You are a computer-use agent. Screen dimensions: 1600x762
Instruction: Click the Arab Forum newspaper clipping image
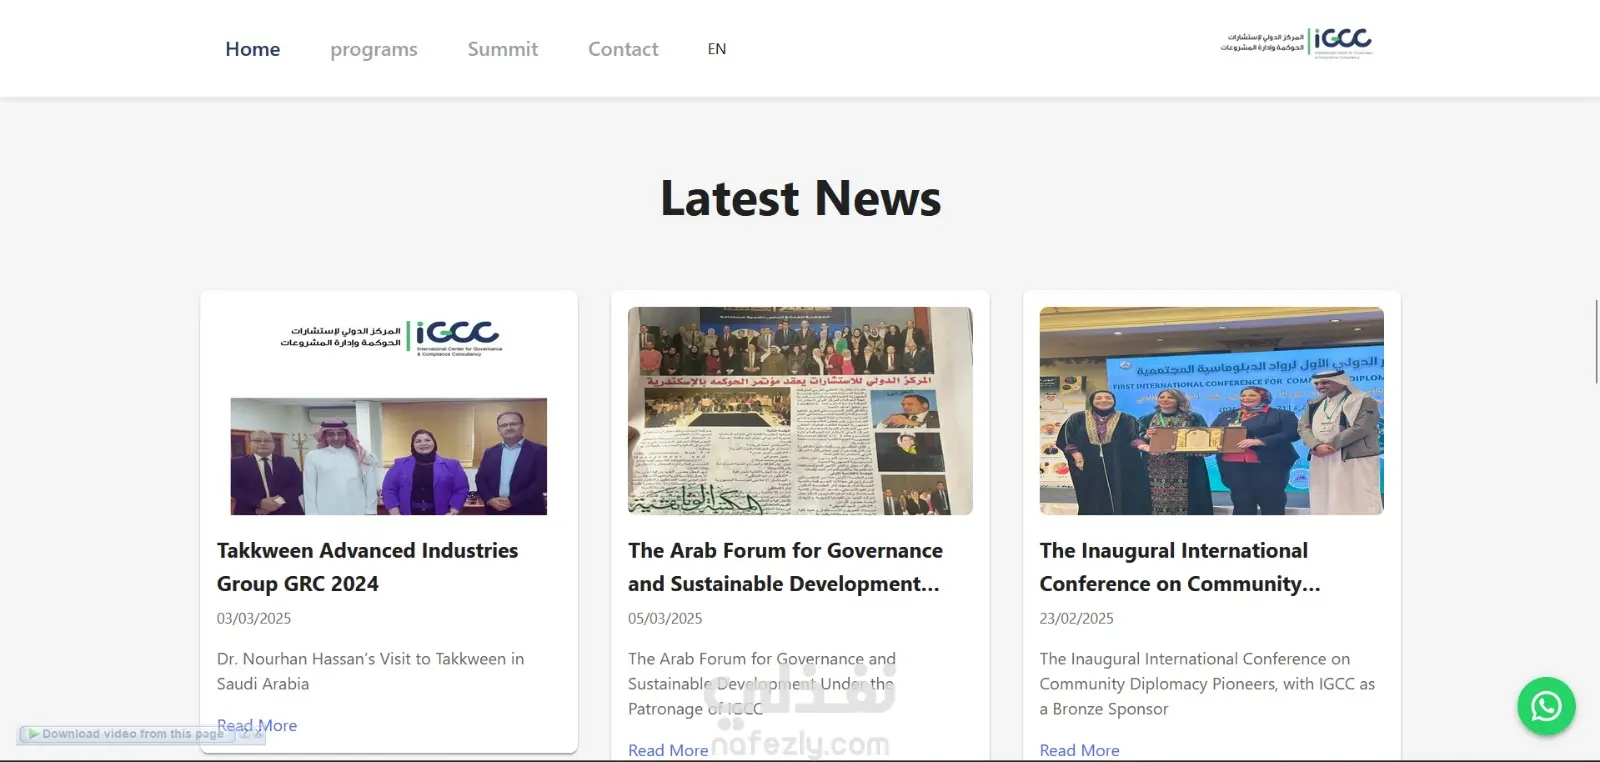800,411
